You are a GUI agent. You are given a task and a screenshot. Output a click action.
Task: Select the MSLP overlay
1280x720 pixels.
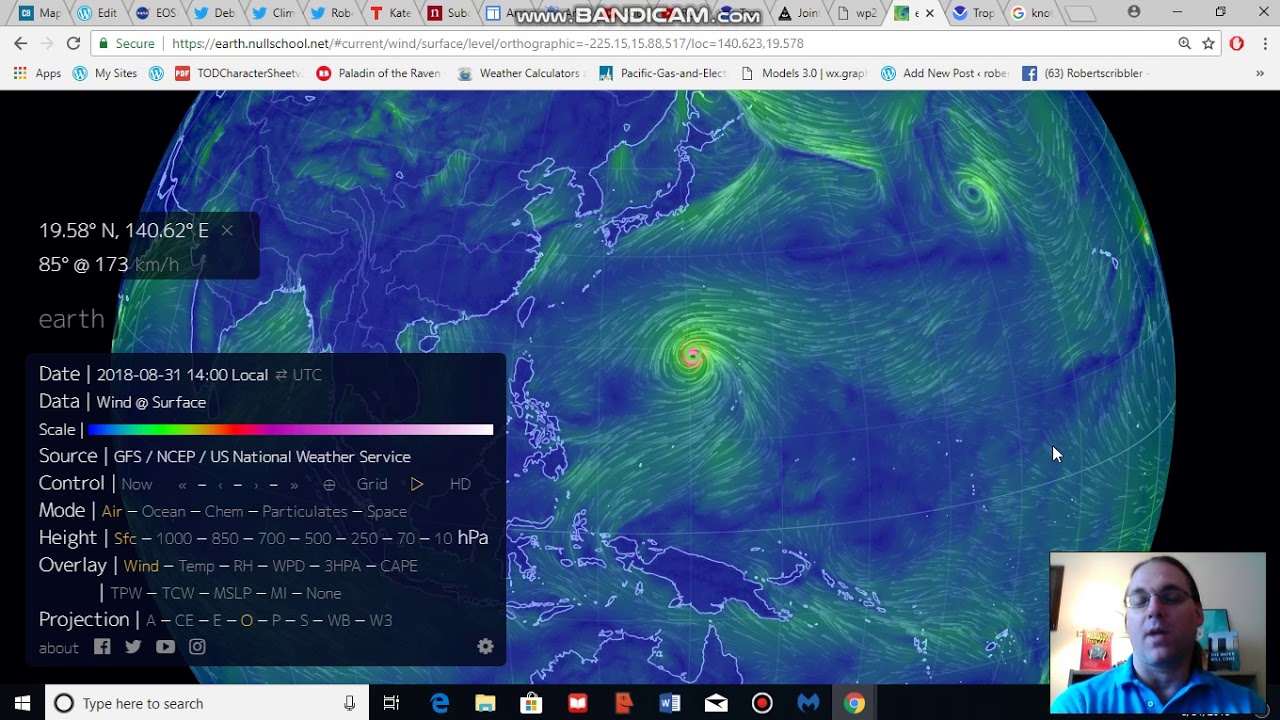click(233, 593)
